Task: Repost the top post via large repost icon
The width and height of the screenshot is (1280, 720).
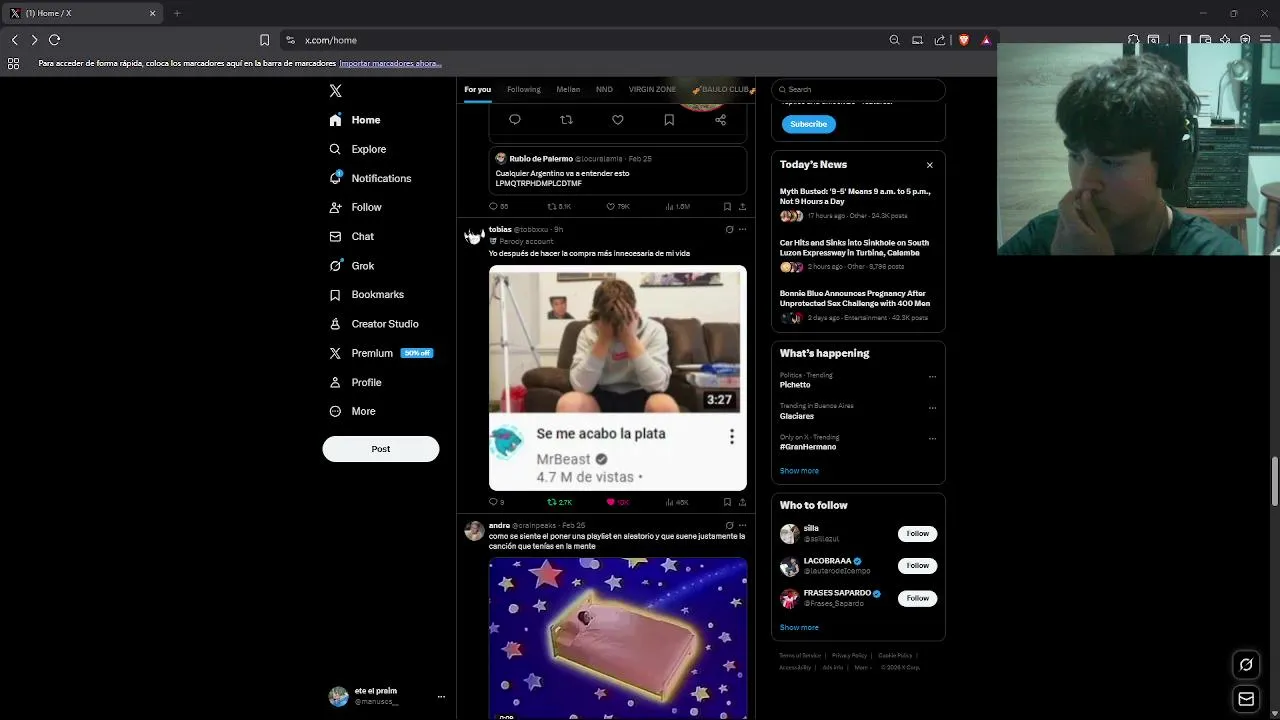Action: [566, 120]
